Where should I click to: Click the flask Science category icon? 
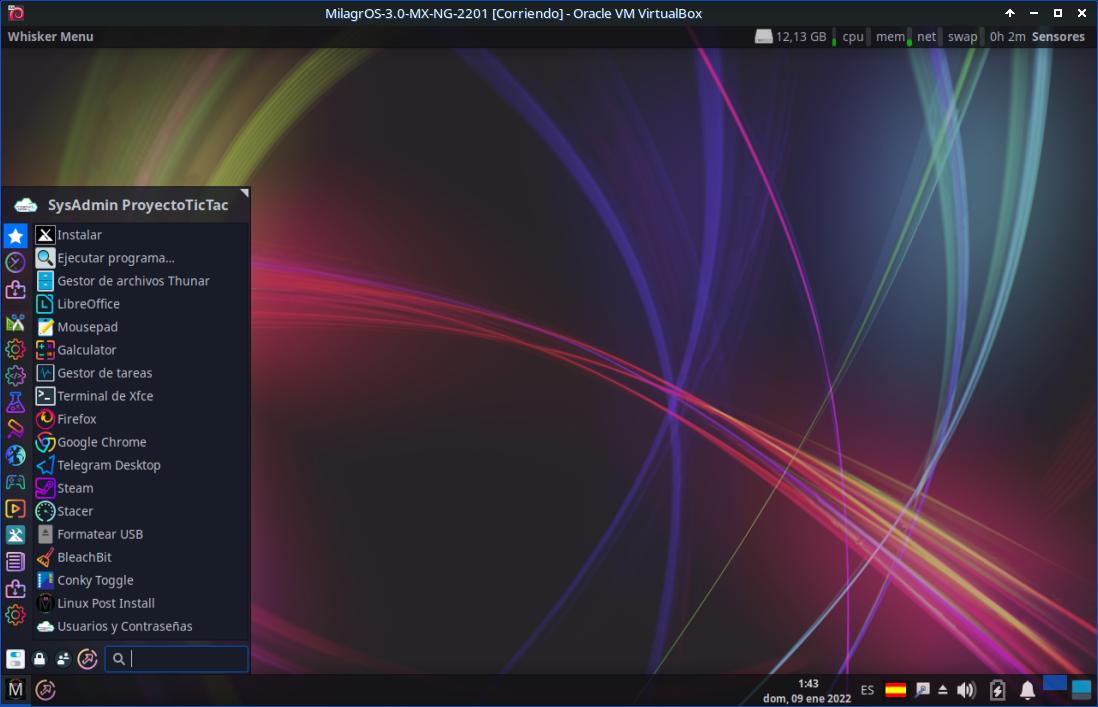point(15,402)
